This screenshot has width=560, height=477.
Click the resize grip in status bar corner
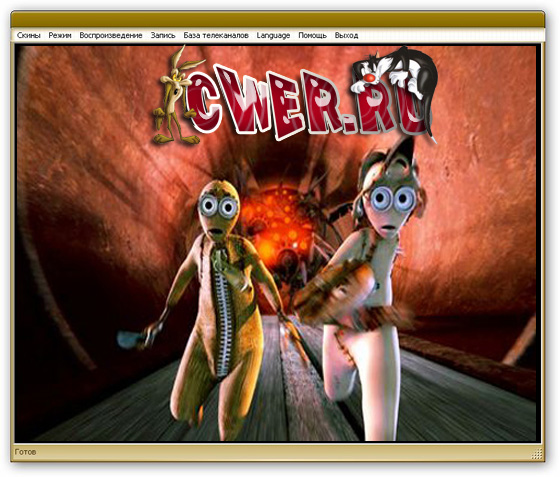tap(537, 454)
